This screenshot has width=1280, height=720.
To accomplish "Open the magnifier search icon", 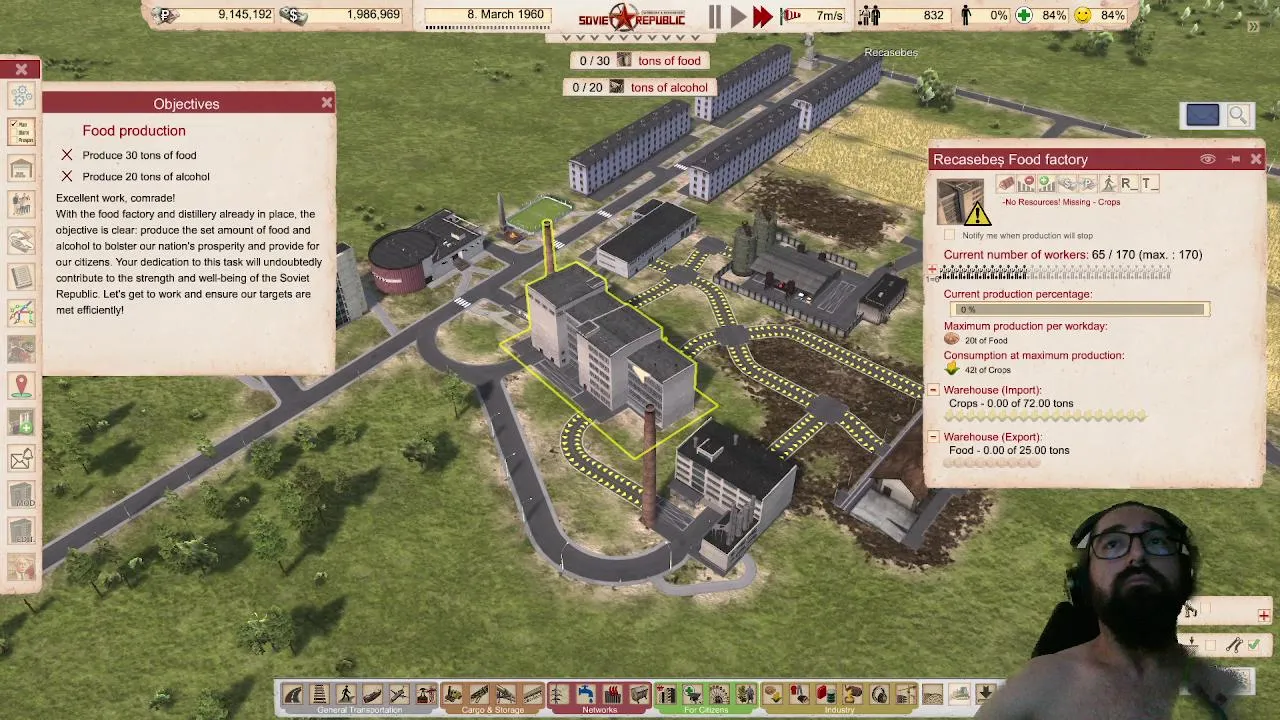I will [x=1238, y=115].
